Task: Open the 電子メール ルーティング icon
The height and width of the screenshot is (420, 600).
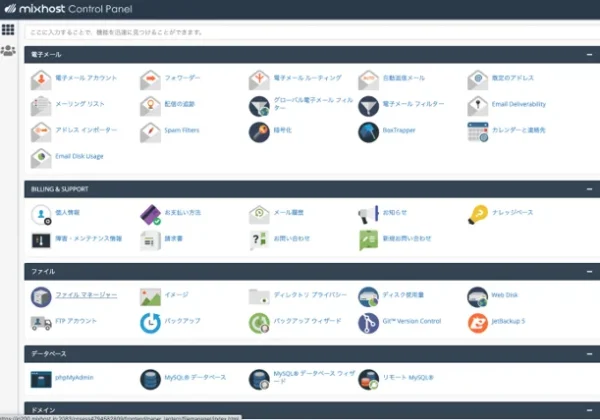Action: pyautogui.click(x=259, y=80)
